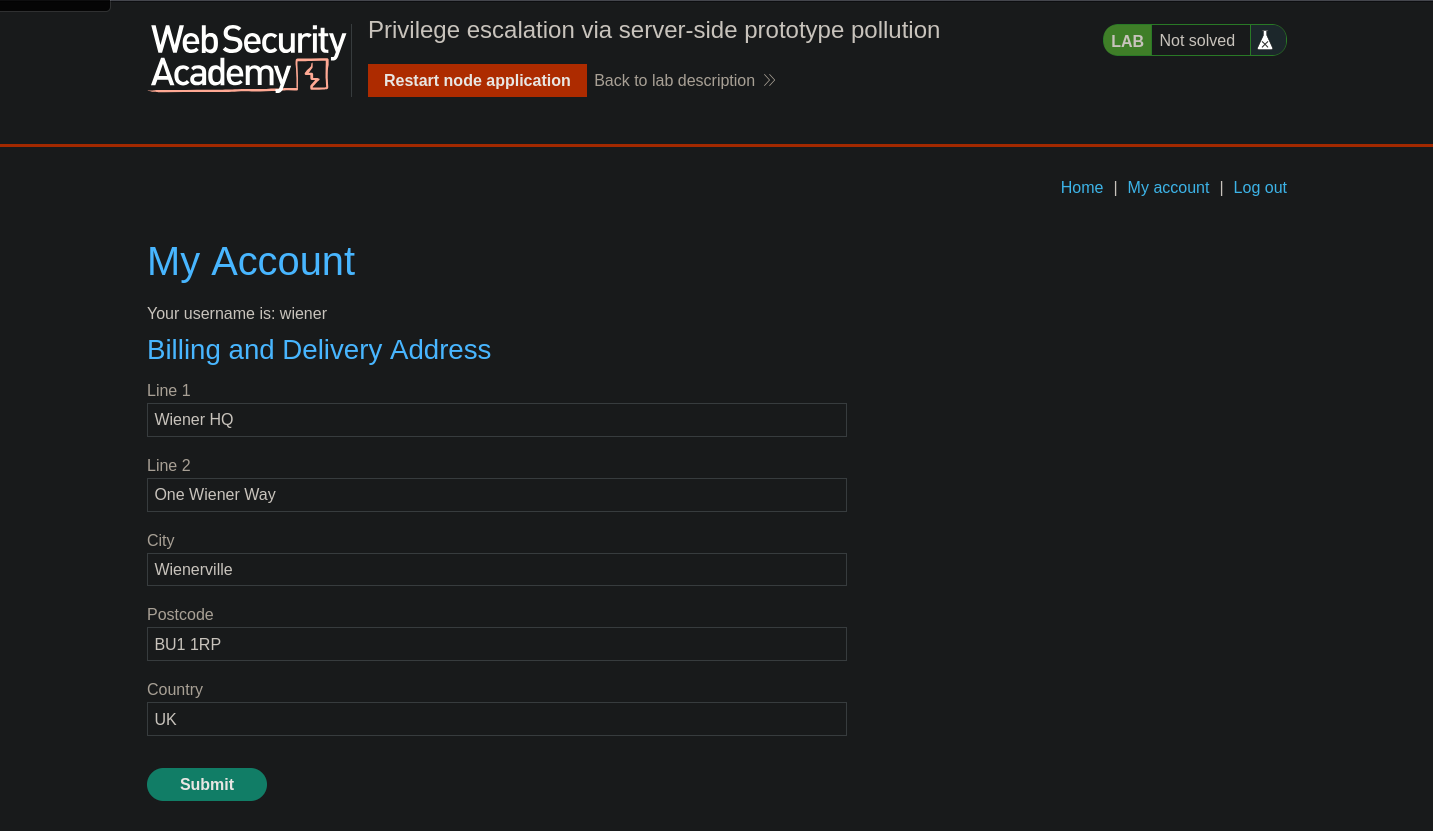Screen dimensions: 1433x831
Task: Submit the billing address form
Action: coord(207,784)
